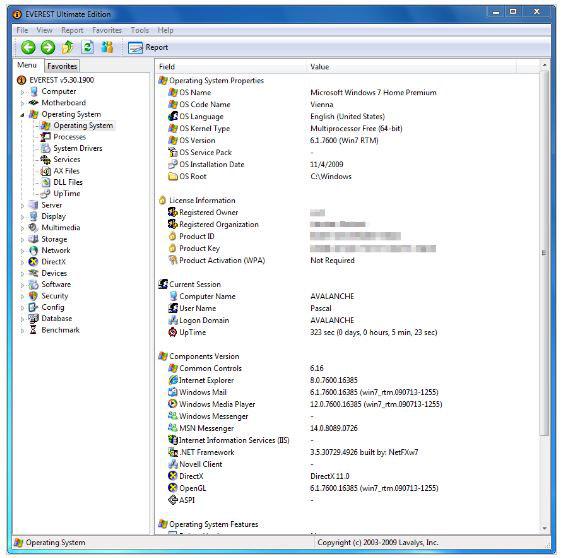Select EVEREST v5.30.1900 root icon
Viewport: 562px width, 558px height.
tap(22, 80)
